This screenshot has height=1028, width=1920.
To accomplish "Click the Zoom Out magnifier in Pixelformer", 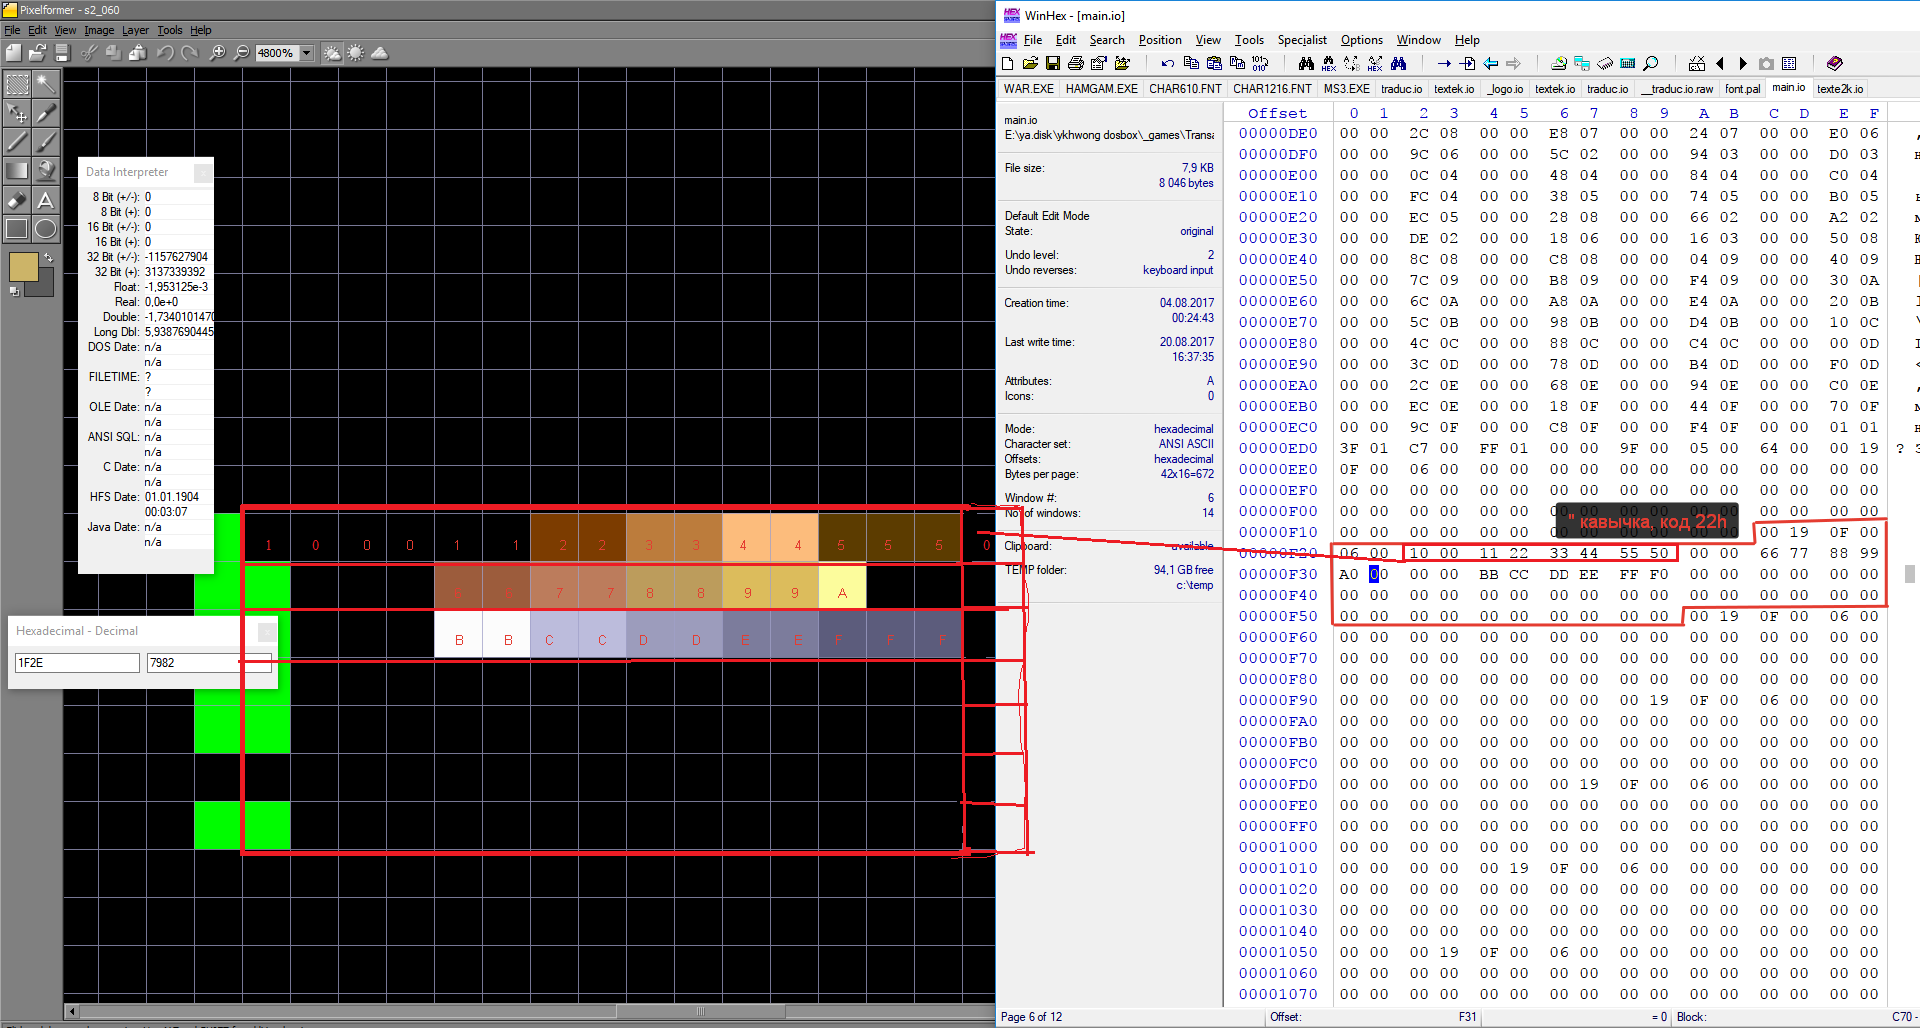I will point(241,53).
